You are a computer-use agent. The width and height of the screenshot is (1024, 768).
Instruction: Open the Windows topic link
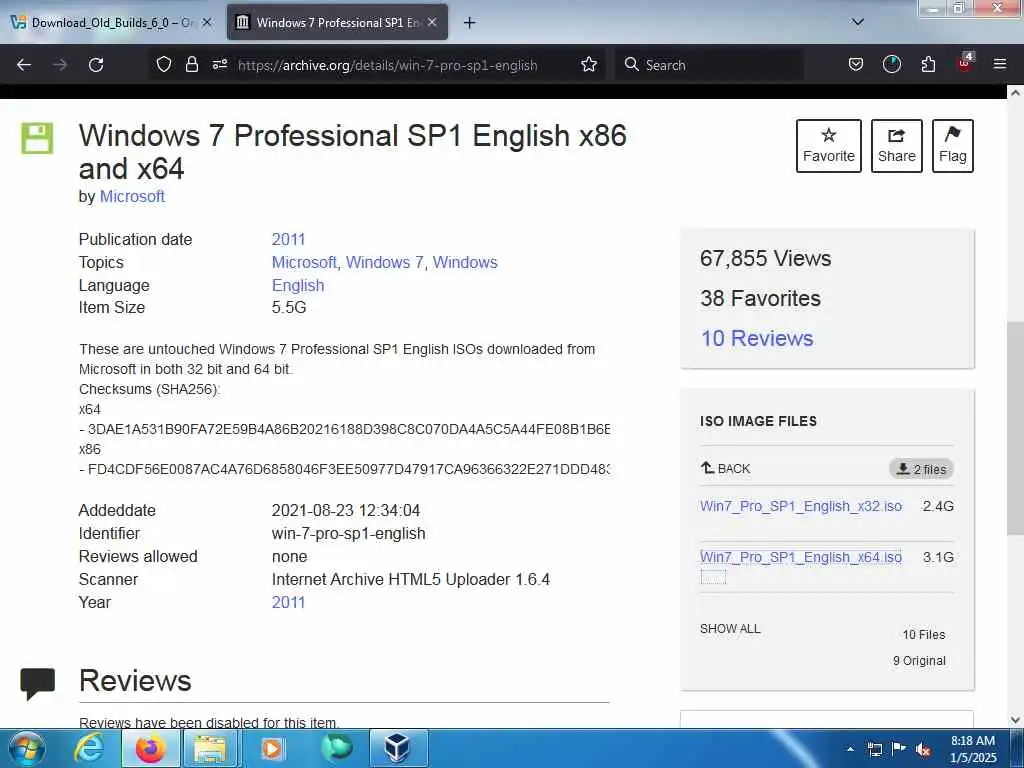(x=465, y=263)
